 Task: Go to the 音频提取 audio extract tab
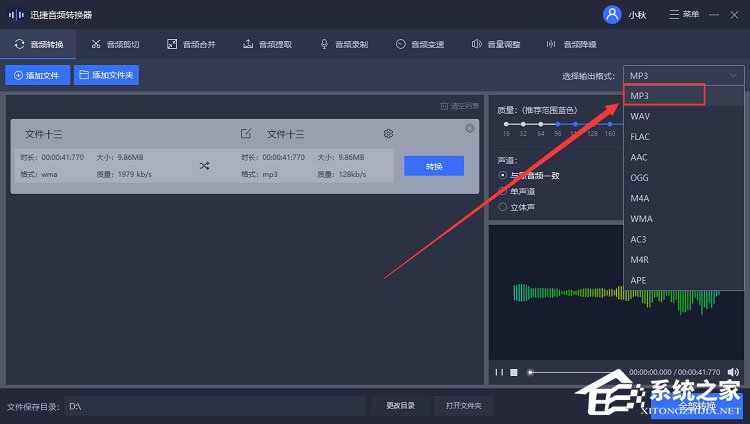pyautogui.click(x=267, y=45)
